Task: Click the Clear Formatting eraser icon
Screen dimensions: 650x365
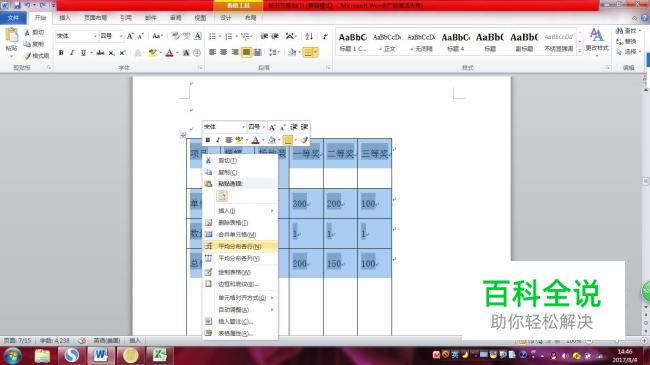Action: tap(176, 36)
